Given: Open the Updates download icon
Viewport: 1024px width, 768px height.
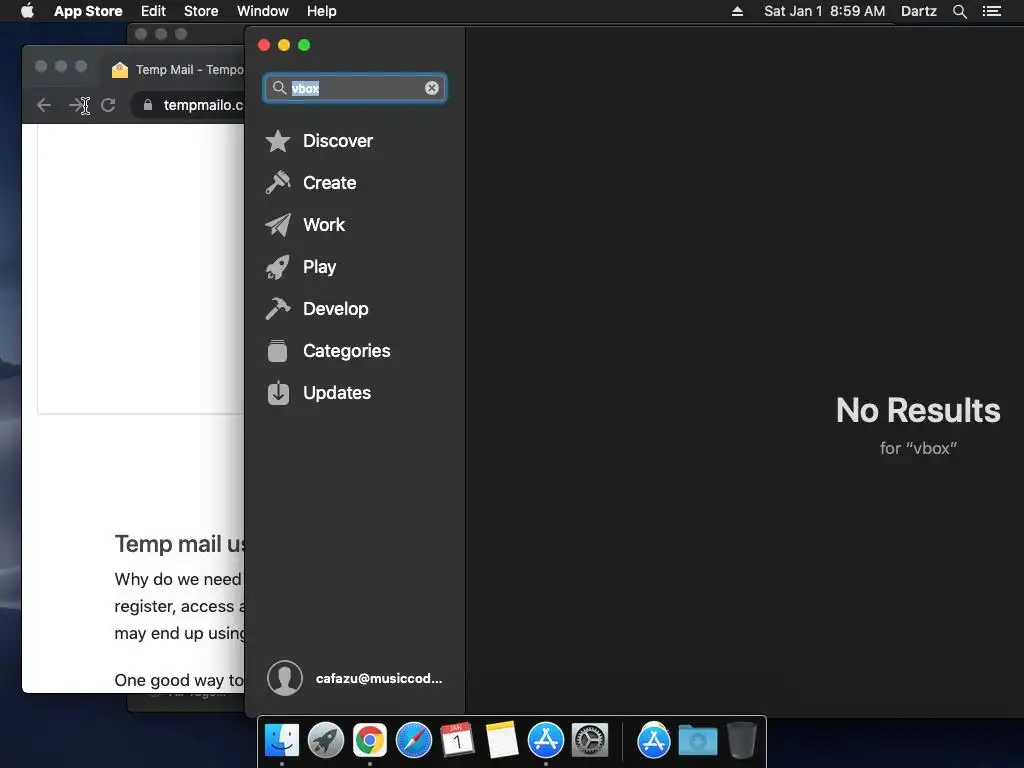Looking at the screenshot, I should [x=278, y=392].
